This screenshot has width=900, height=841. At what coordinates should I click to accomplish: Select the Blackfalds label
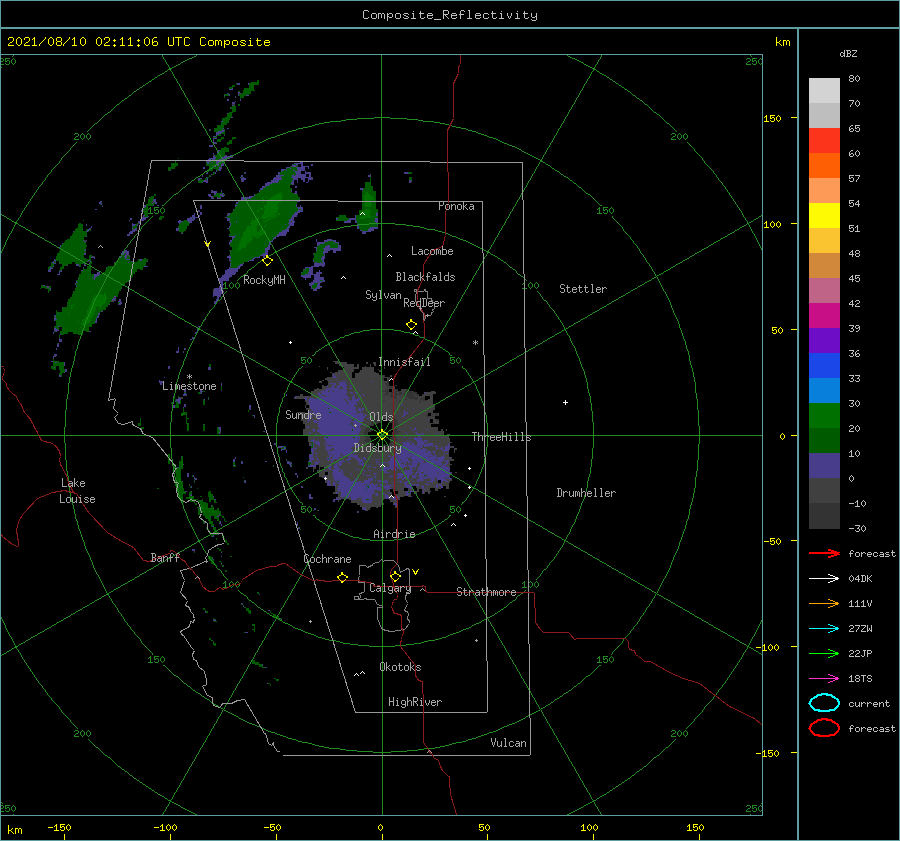coord(425,277)
